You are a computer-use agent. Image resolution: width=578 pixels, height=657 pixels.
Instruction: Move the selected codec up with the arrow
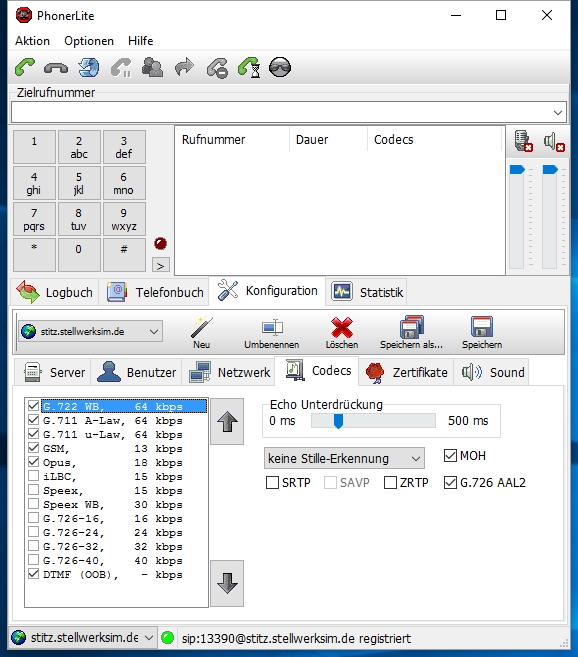click(227, 422)
